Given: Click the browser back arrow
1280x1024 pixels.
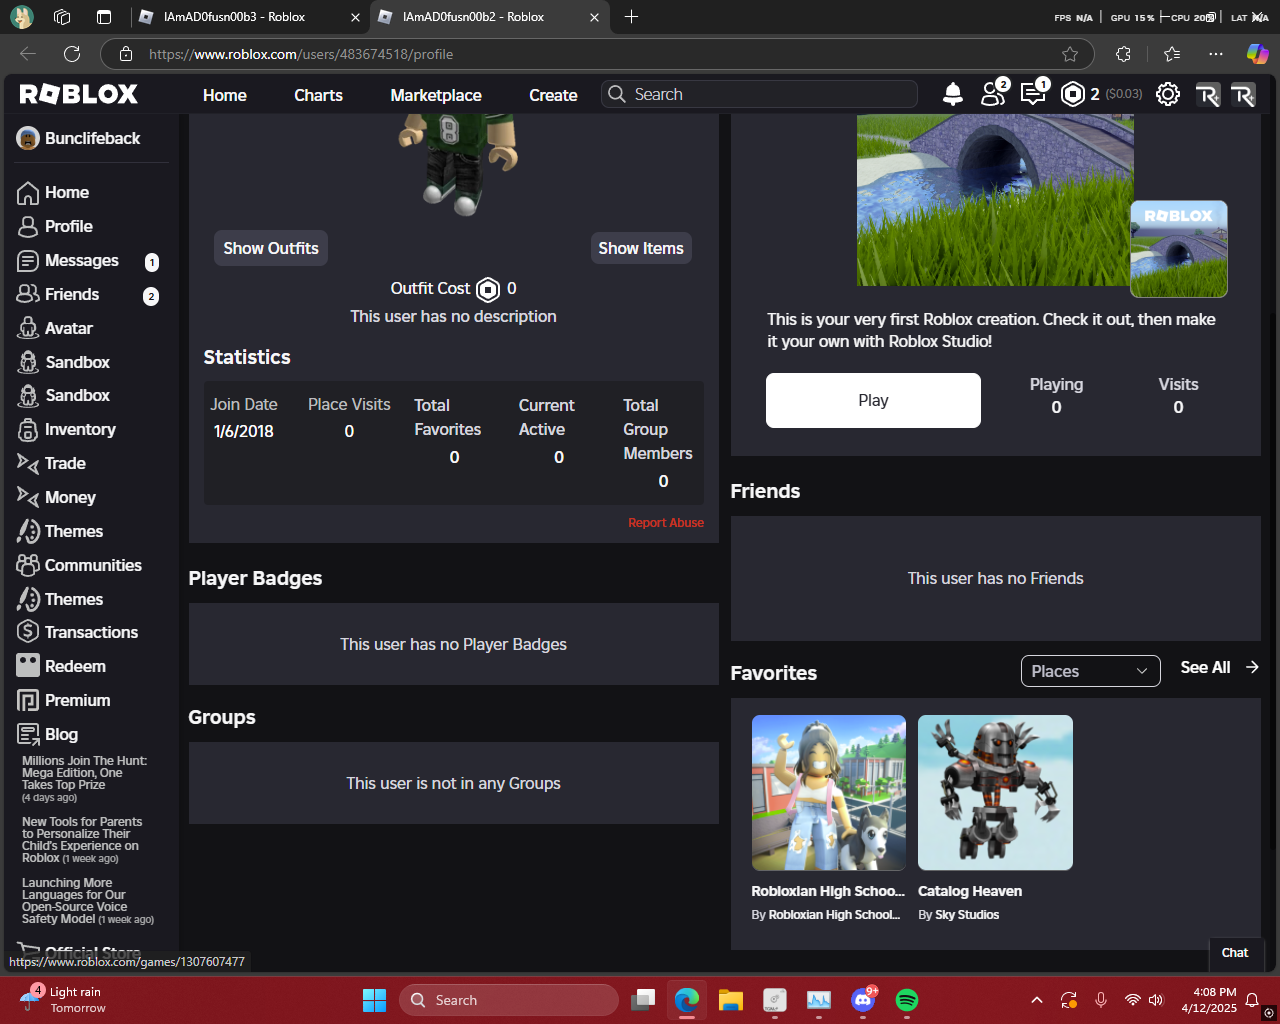Looking at the screenshot, I should [28, 54].
